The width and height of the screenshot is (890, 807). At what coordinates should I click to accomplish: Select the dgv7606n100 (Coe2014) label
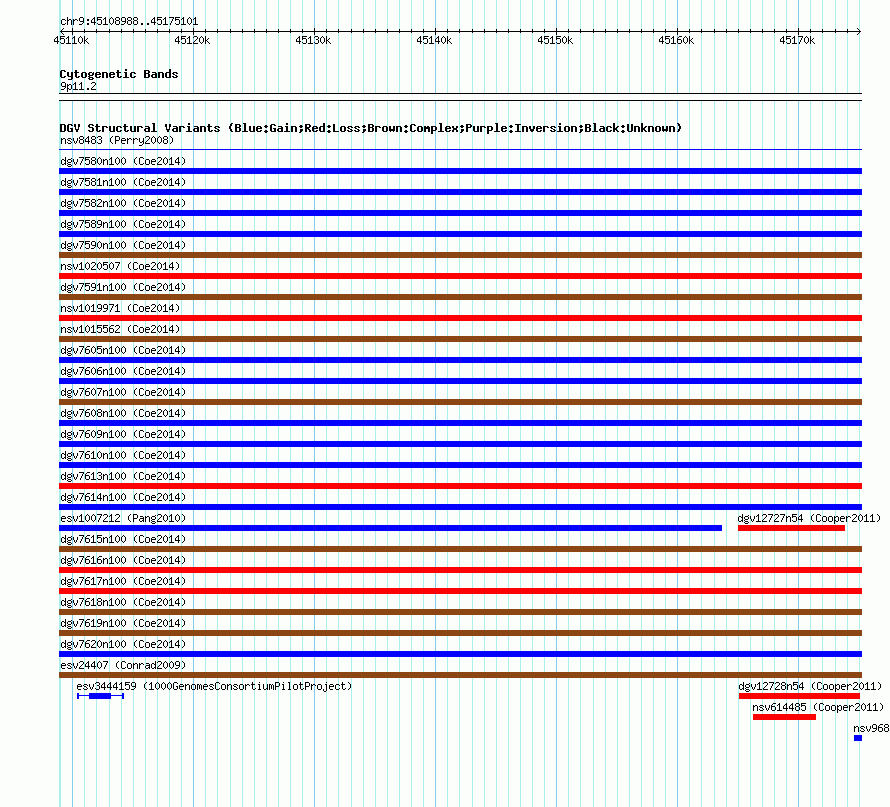coord(123,371)
